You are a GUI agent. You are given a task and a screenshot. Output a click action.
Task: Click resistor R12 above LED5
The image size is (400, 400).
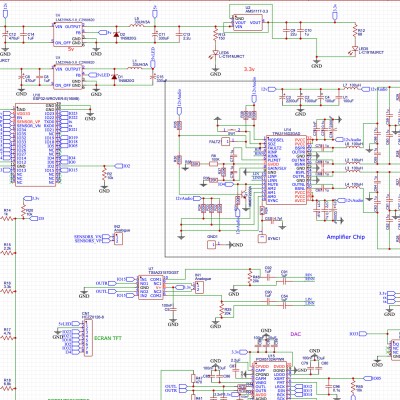pos(355,31)
